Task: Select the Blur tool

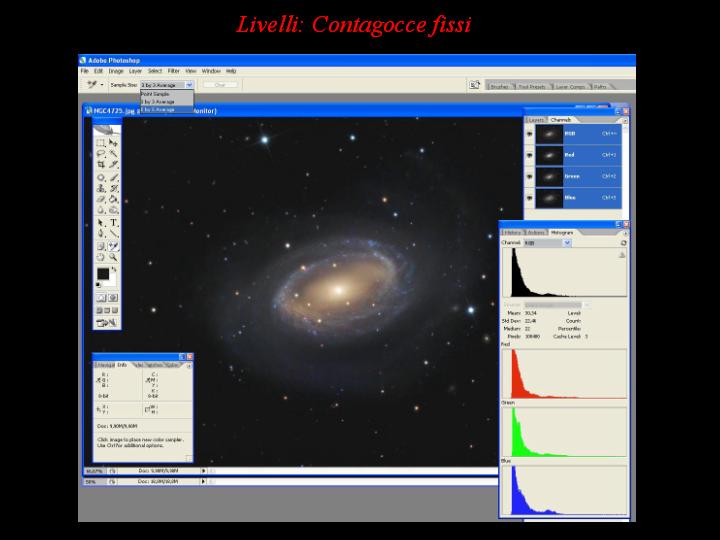Action: pyautogui.click(x=101, y=210)
